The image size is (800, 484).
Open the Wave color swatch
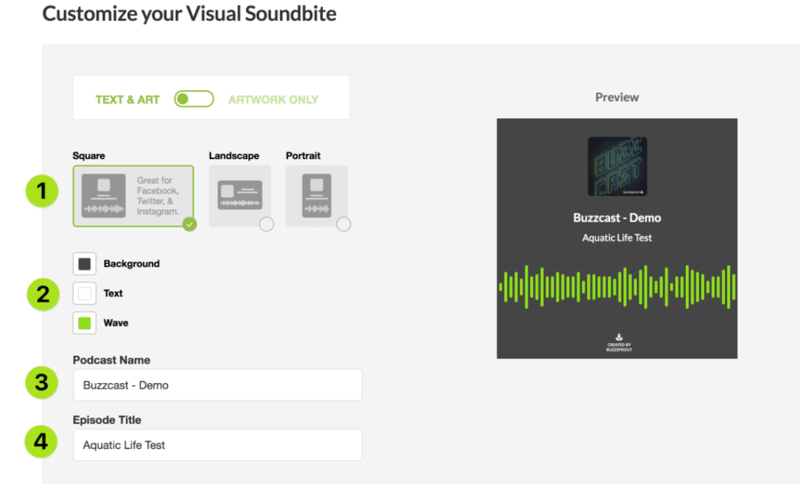coord(85,323)
